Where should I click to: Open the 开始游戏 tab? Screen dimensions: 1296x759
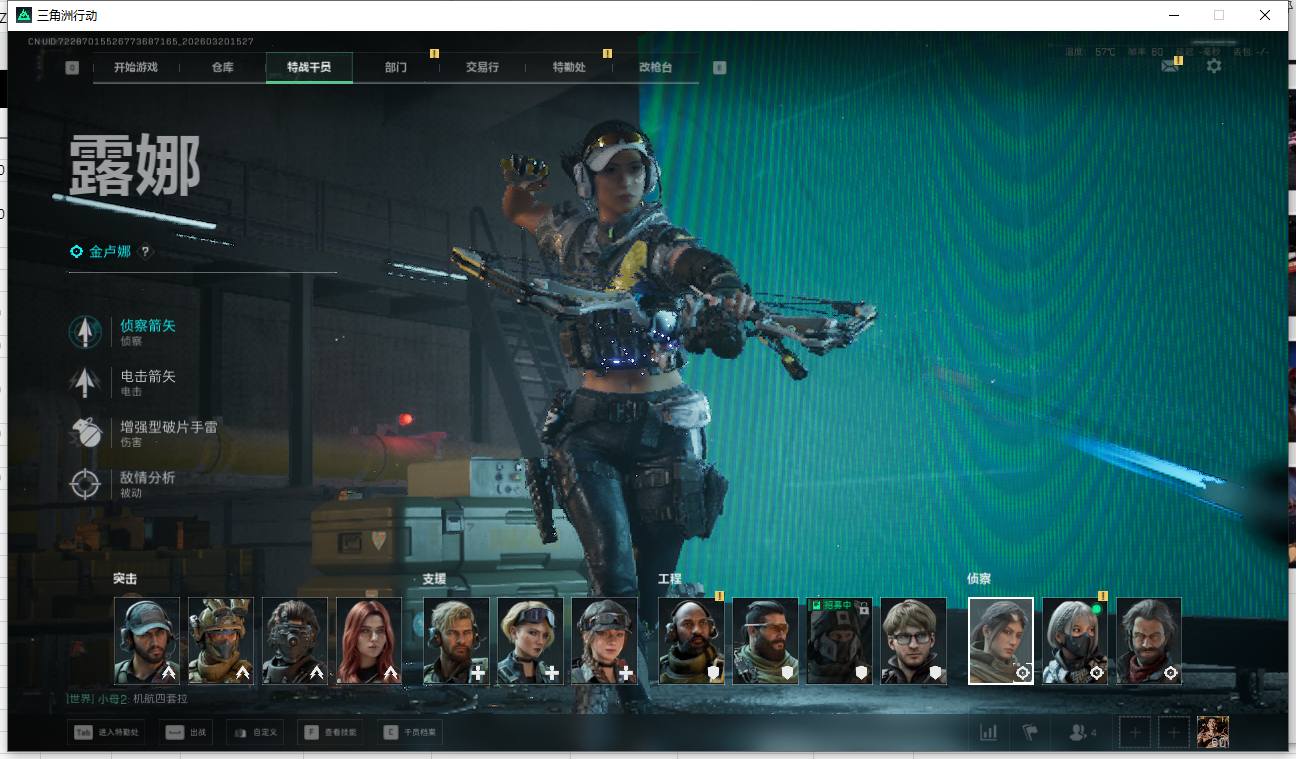(x=136, y=67)
